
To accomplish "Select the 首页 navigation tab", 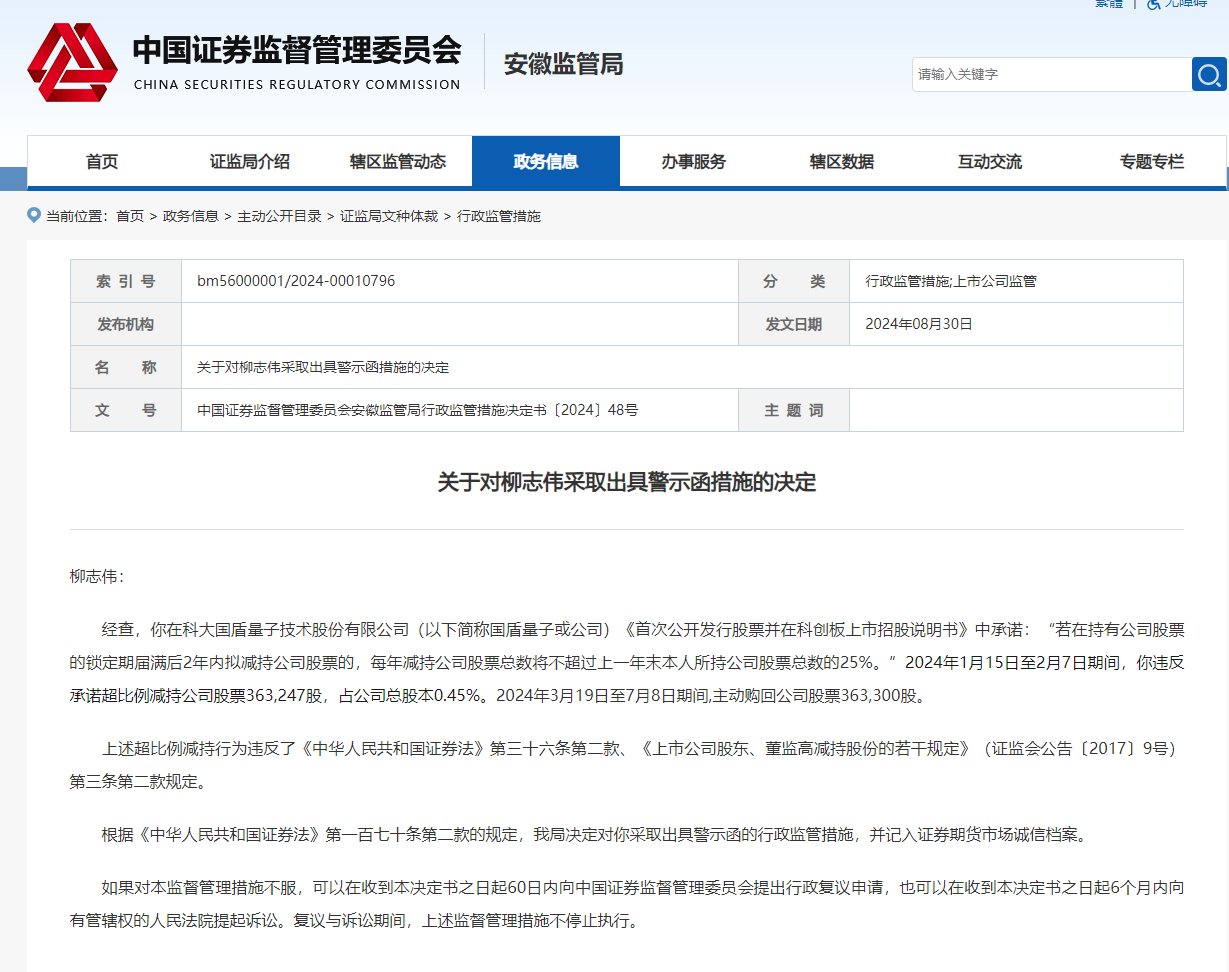I will coord(103,161).
